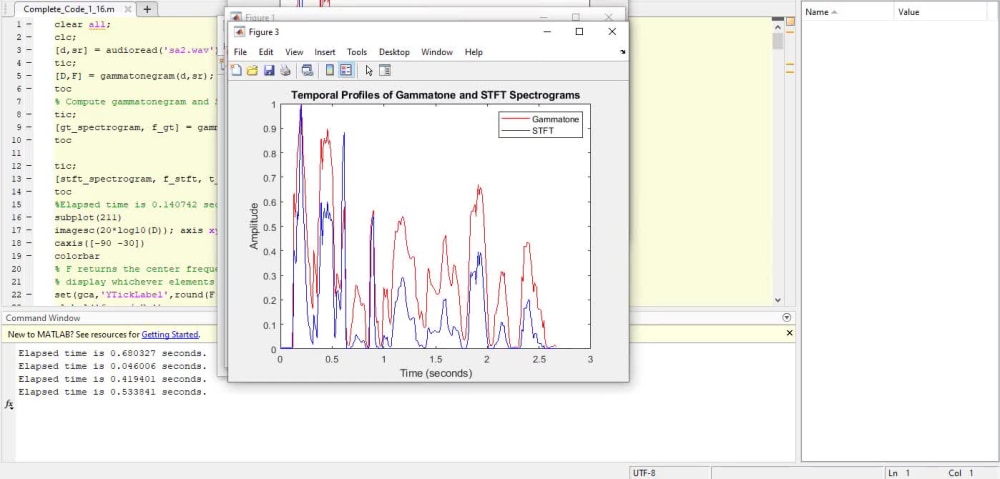Screen dimensions: 1000x479
Task: Open Tools menu in Figure 3
Action: point(357,52)
